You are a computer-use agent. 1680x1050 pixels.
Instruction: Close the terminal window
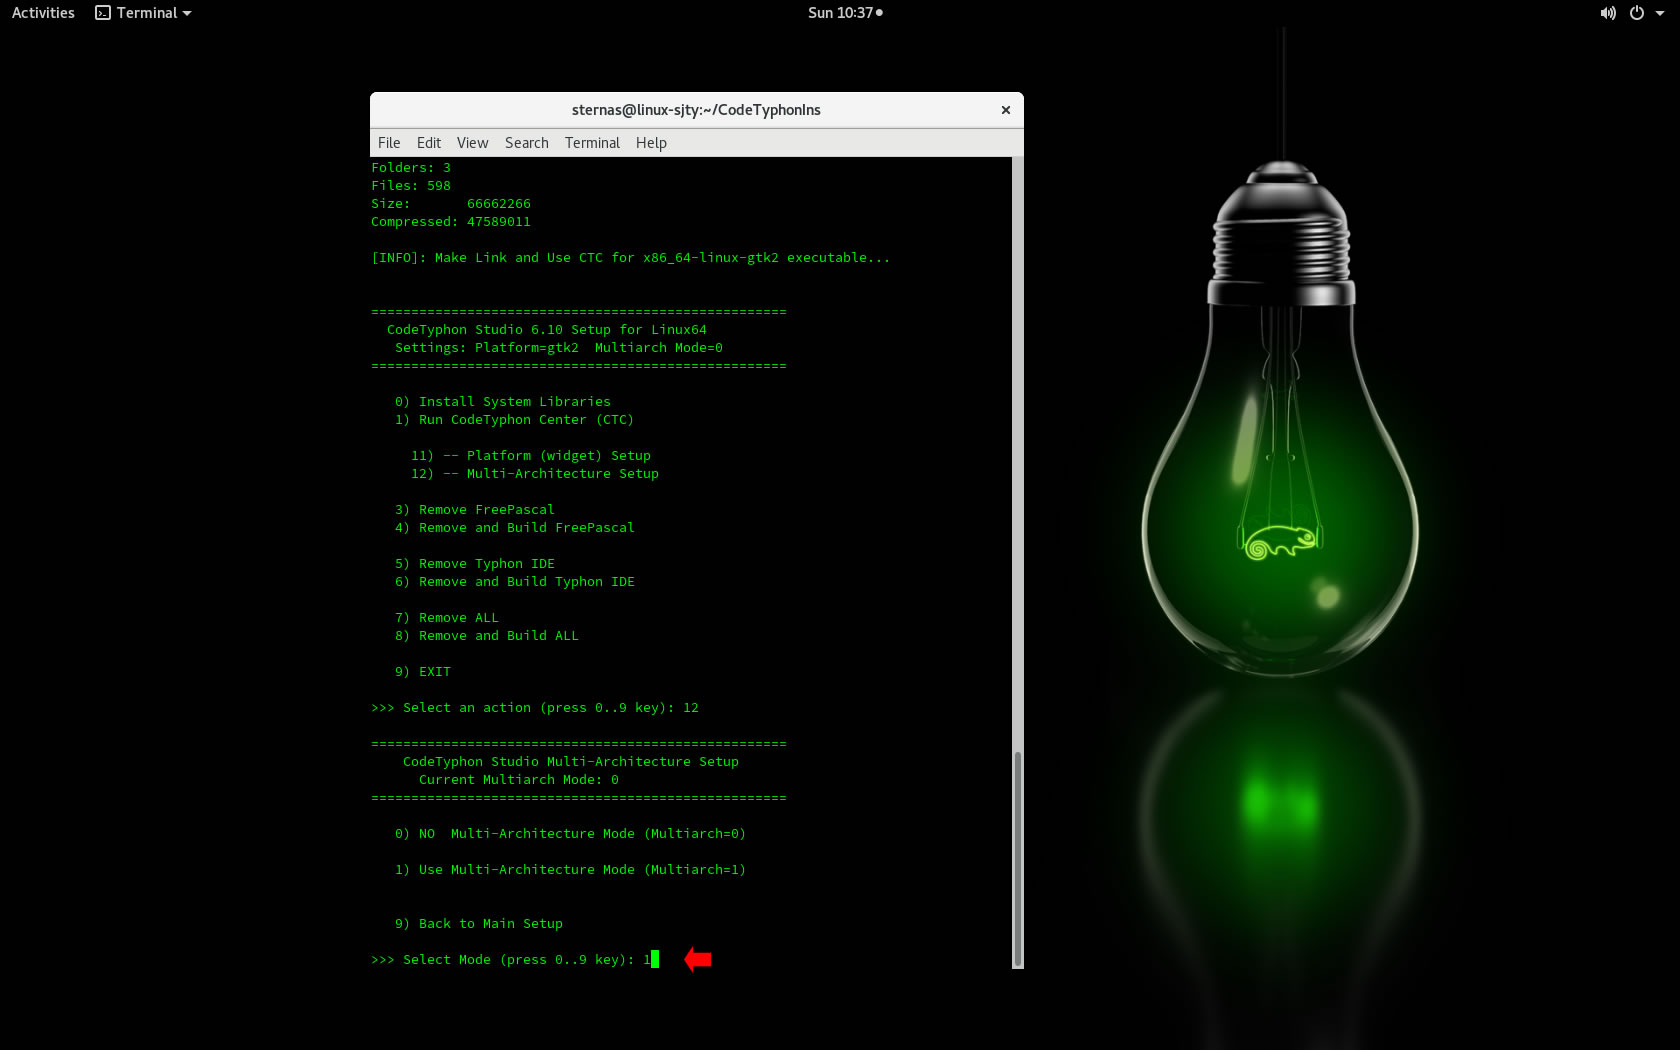pyautogui.click(x=1006, y=110)
